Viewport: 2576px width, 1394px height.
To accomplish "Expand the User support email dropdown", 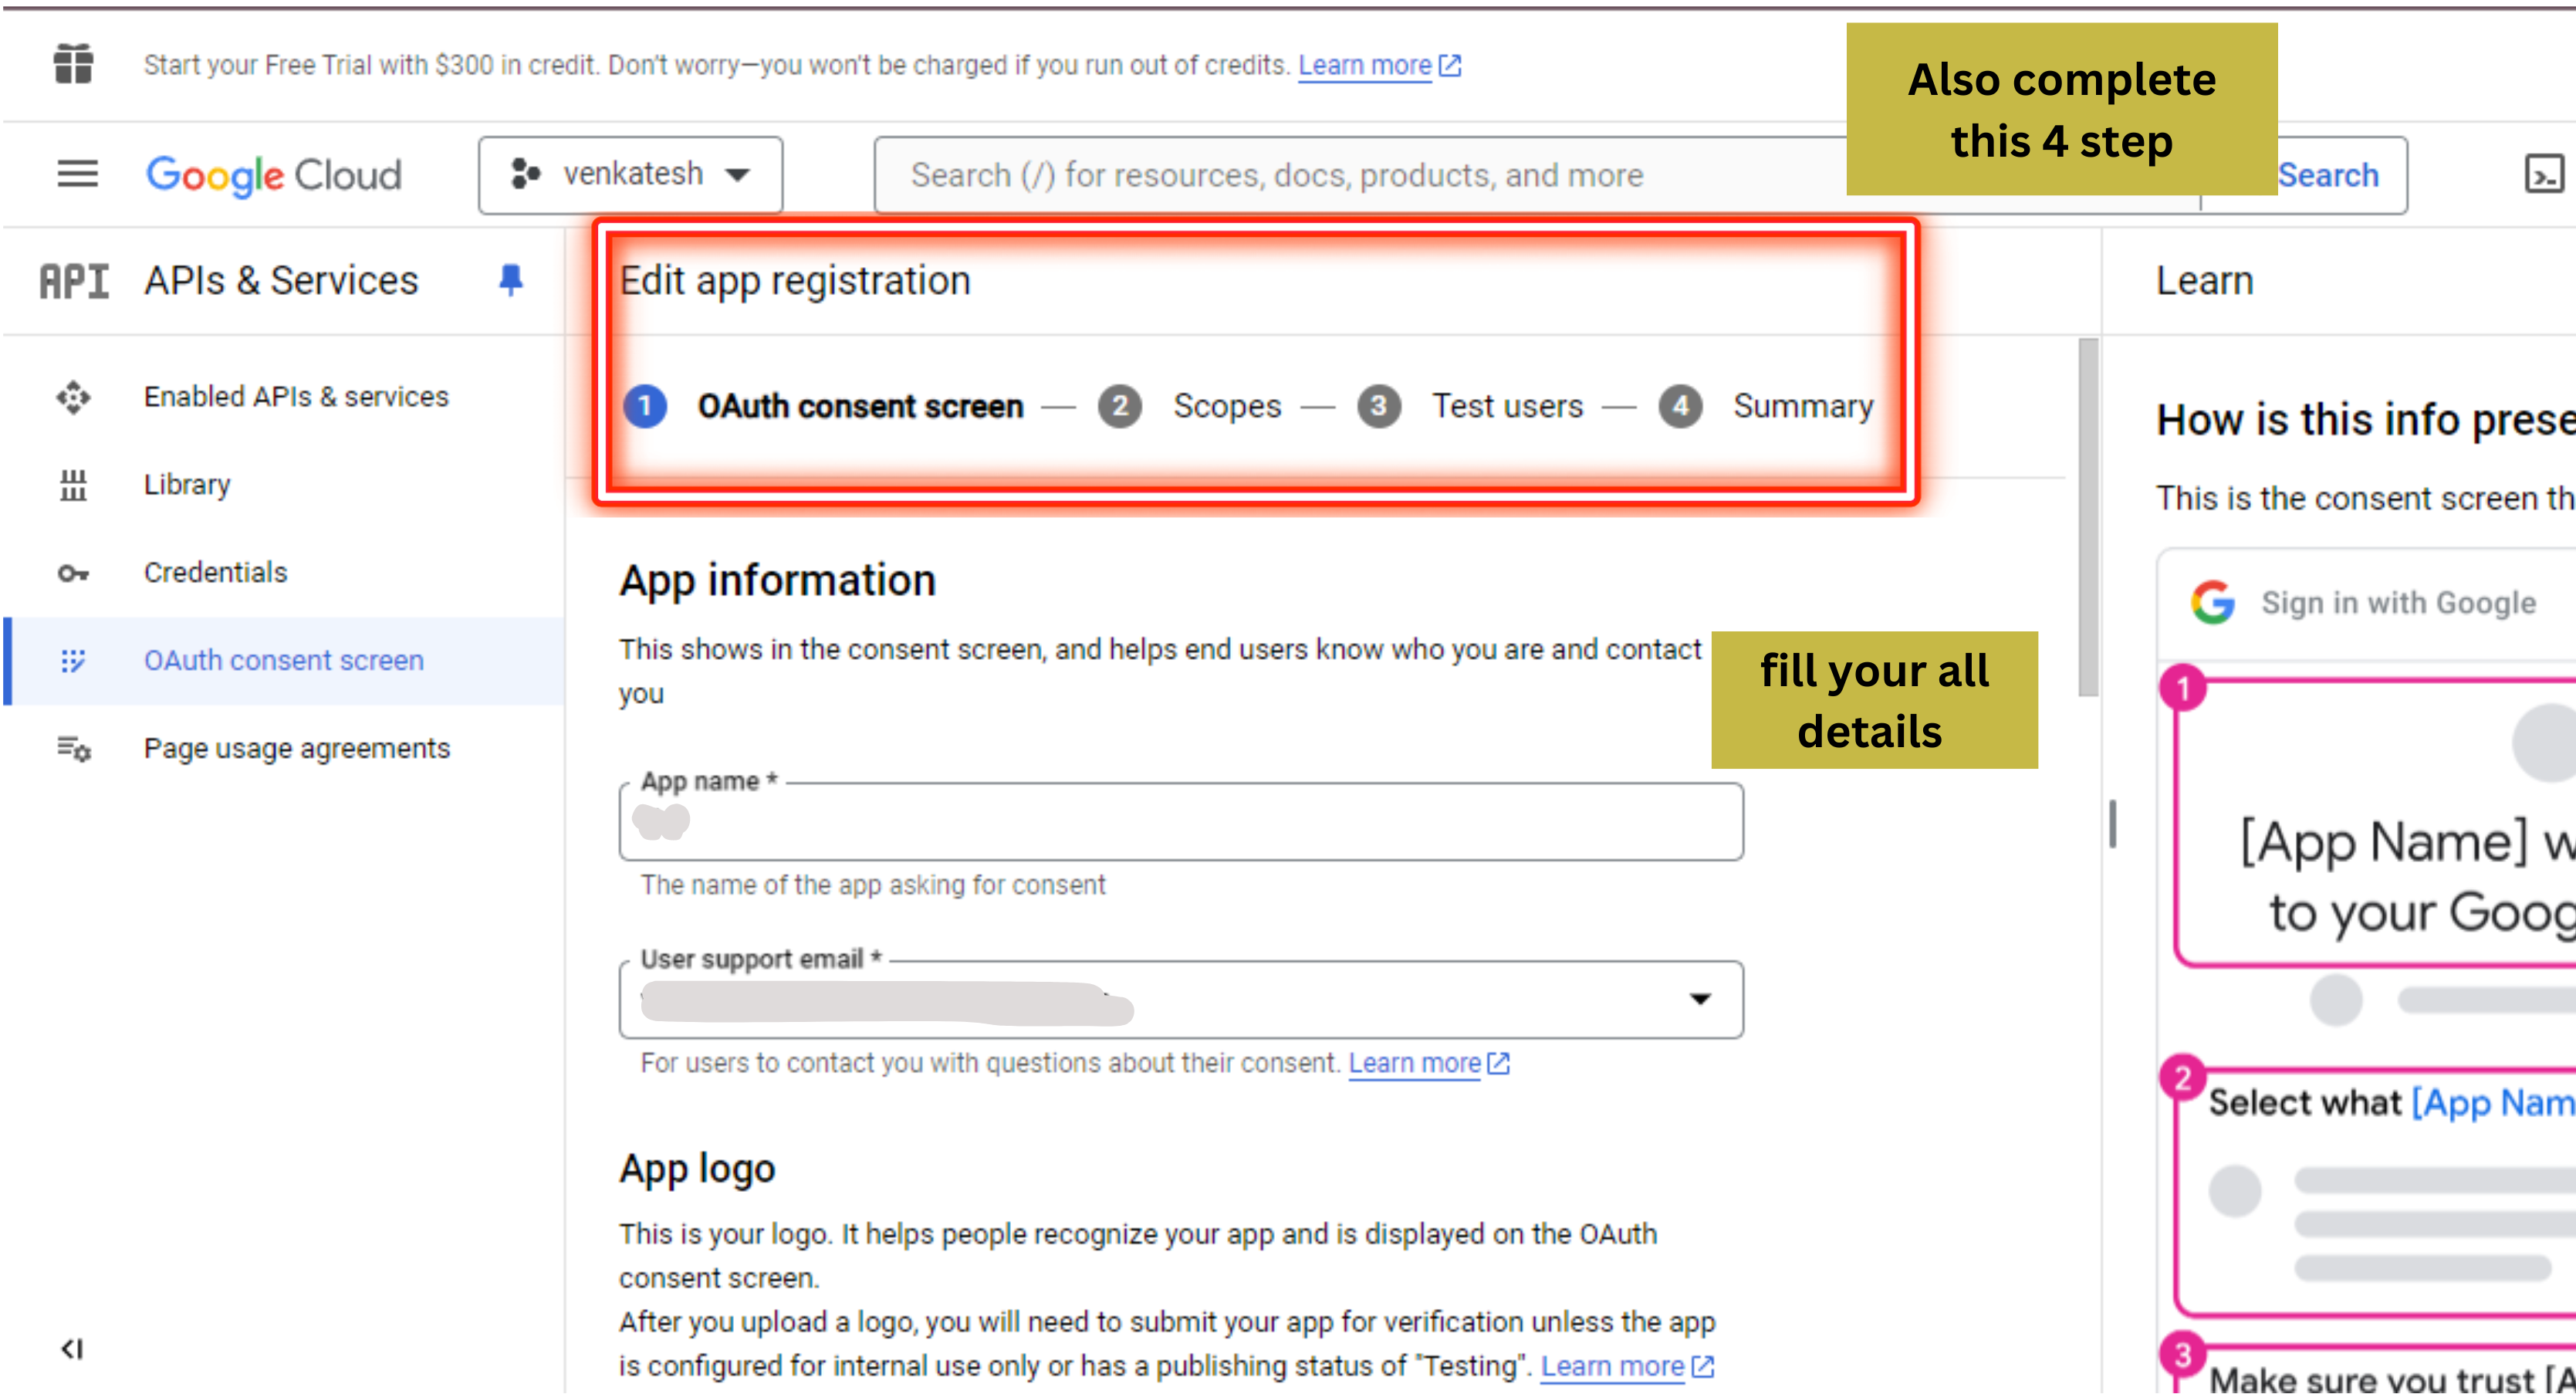I will [x=1700, y=999].
